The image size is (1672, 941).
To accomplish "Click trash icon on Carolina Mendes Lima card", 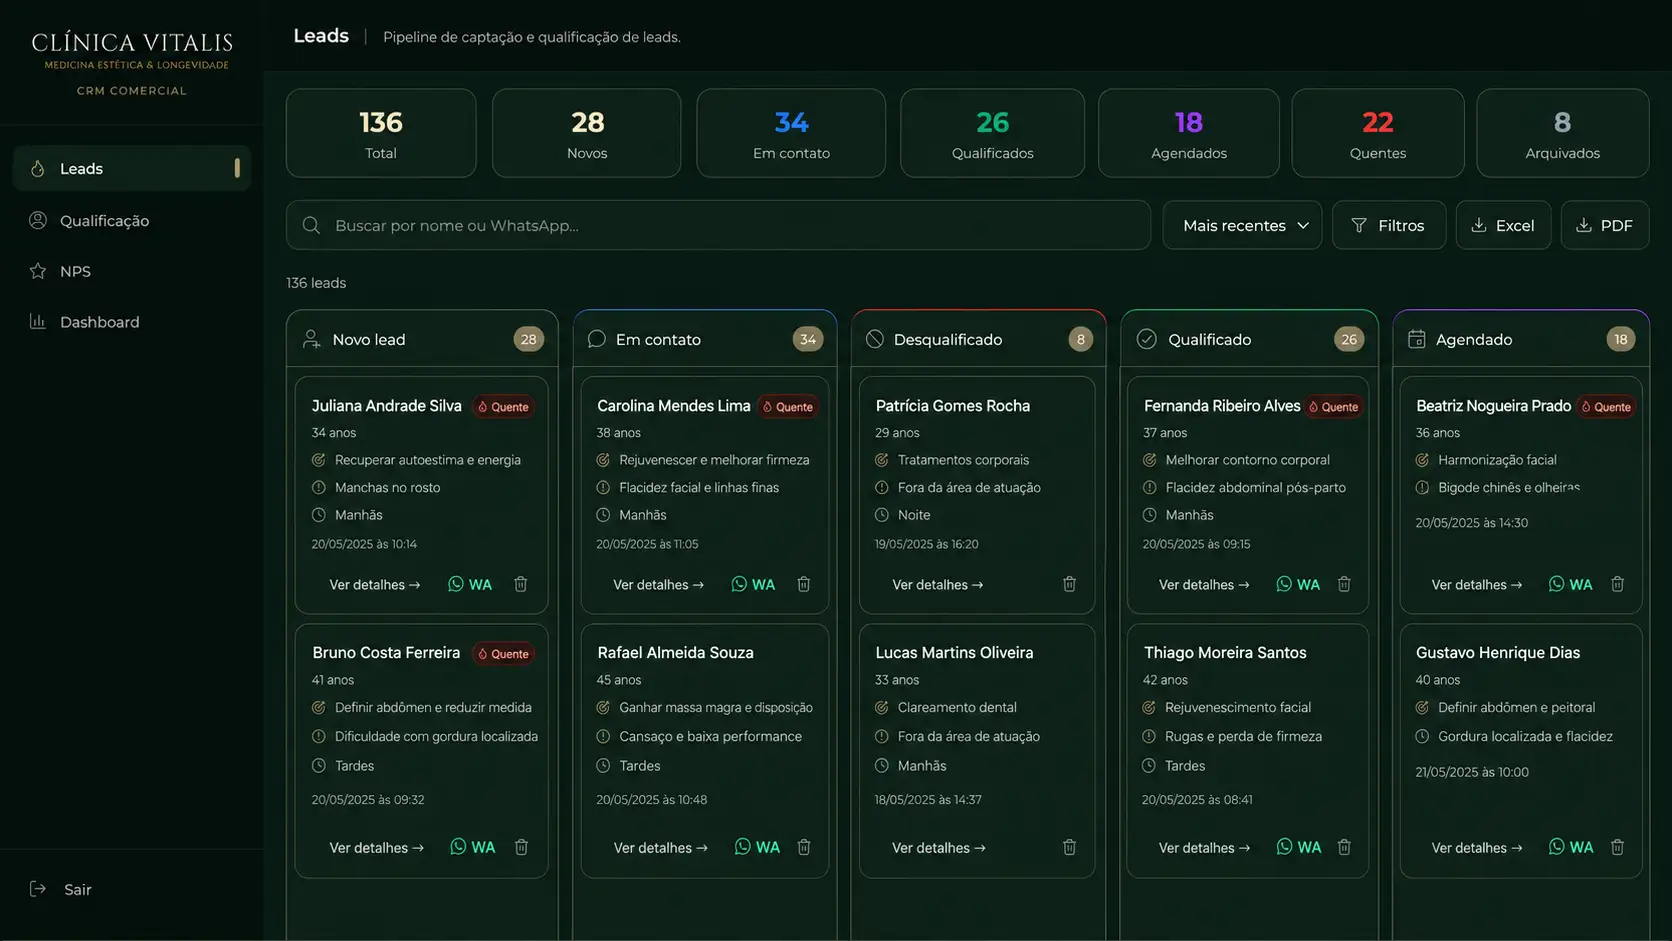I will (804, 584).
